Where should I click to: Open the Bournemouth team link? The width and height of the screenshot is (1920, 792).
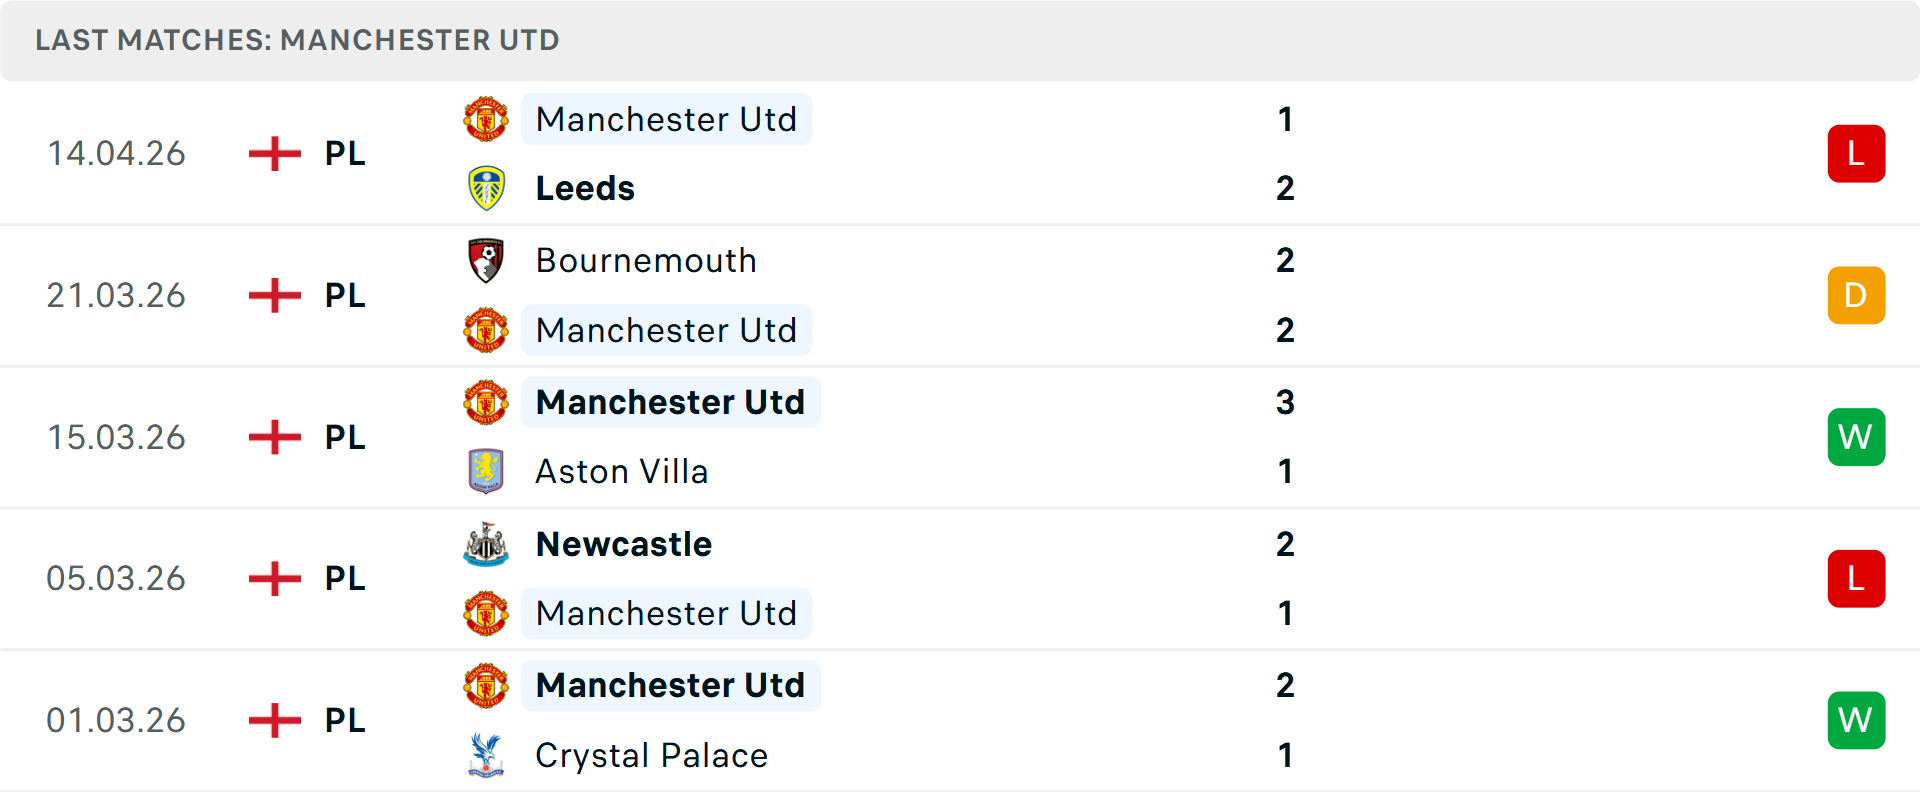coord(646,260)
